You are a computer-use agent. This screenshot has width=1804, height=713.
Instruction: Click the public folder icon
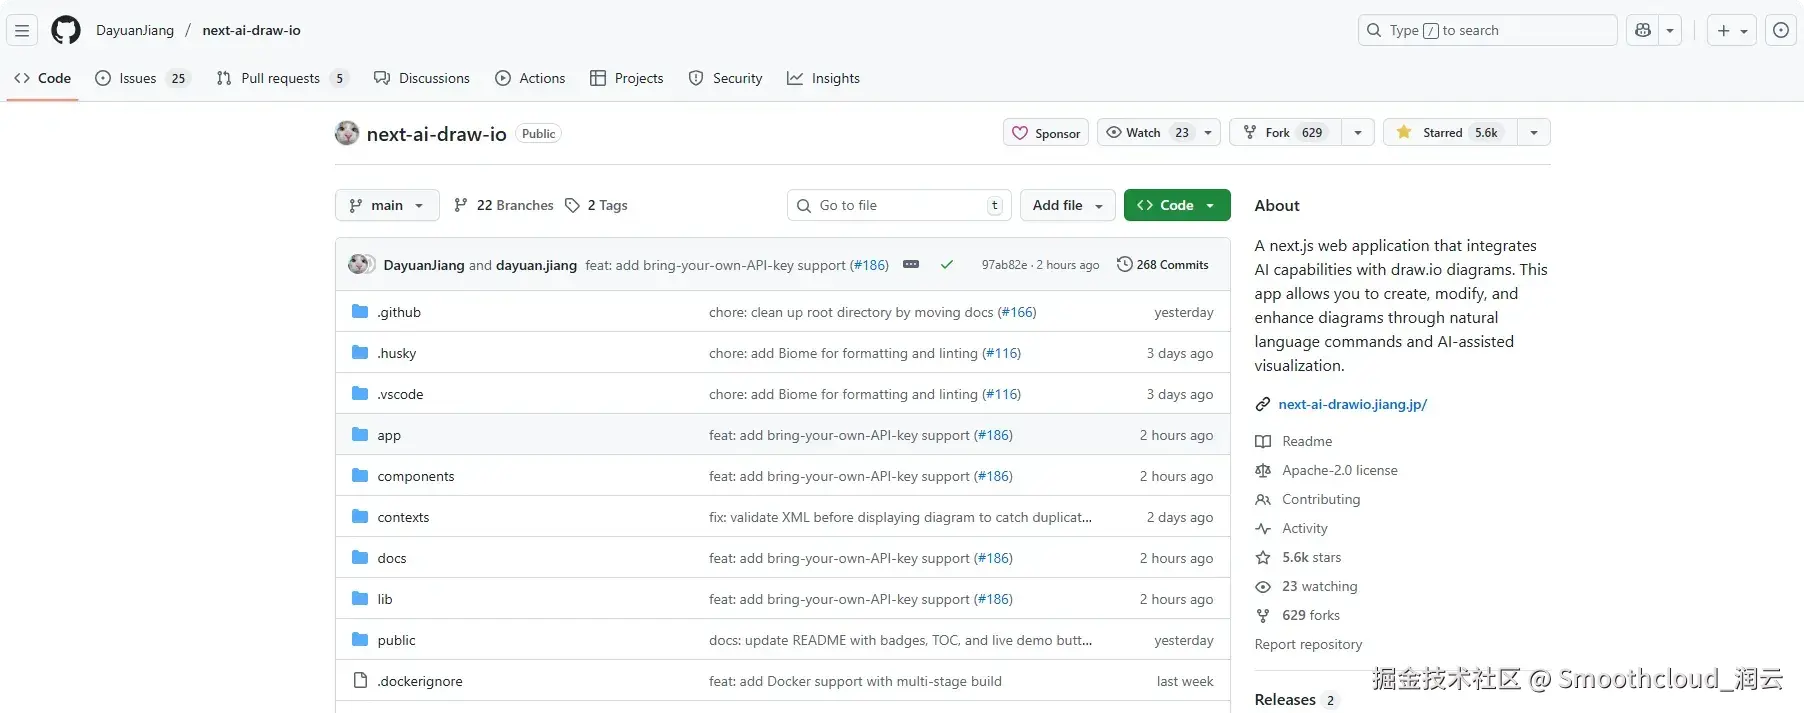pyautogui.click(x=360, y=640)
